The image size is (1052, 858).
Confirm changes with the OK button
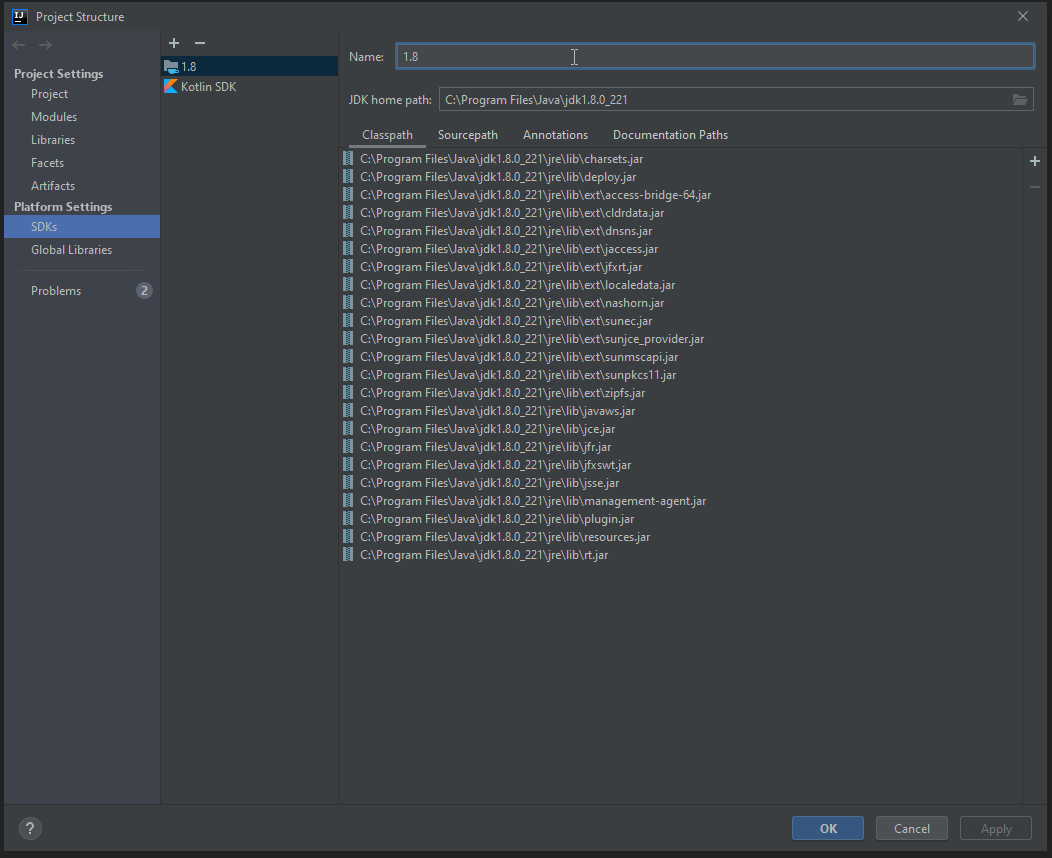[827, 828]
